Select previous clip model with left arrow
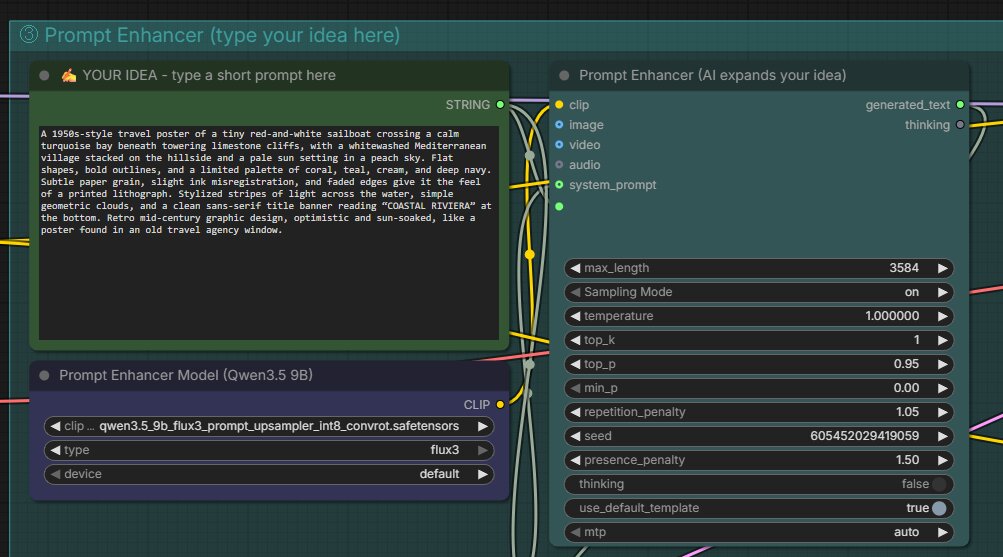The image size is (1003, 557). coord(55,426)
